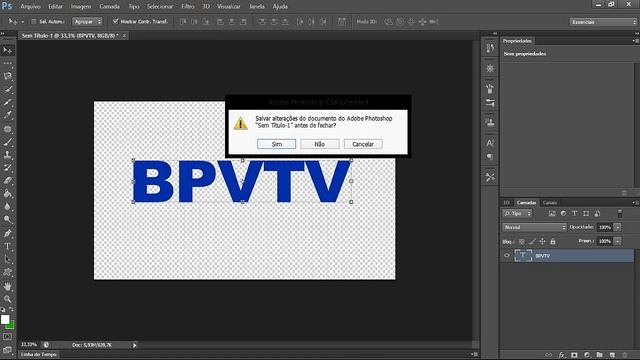Open the Opacidade slider arrow
This screenshot has height=360, width=640.
(618, 227)
